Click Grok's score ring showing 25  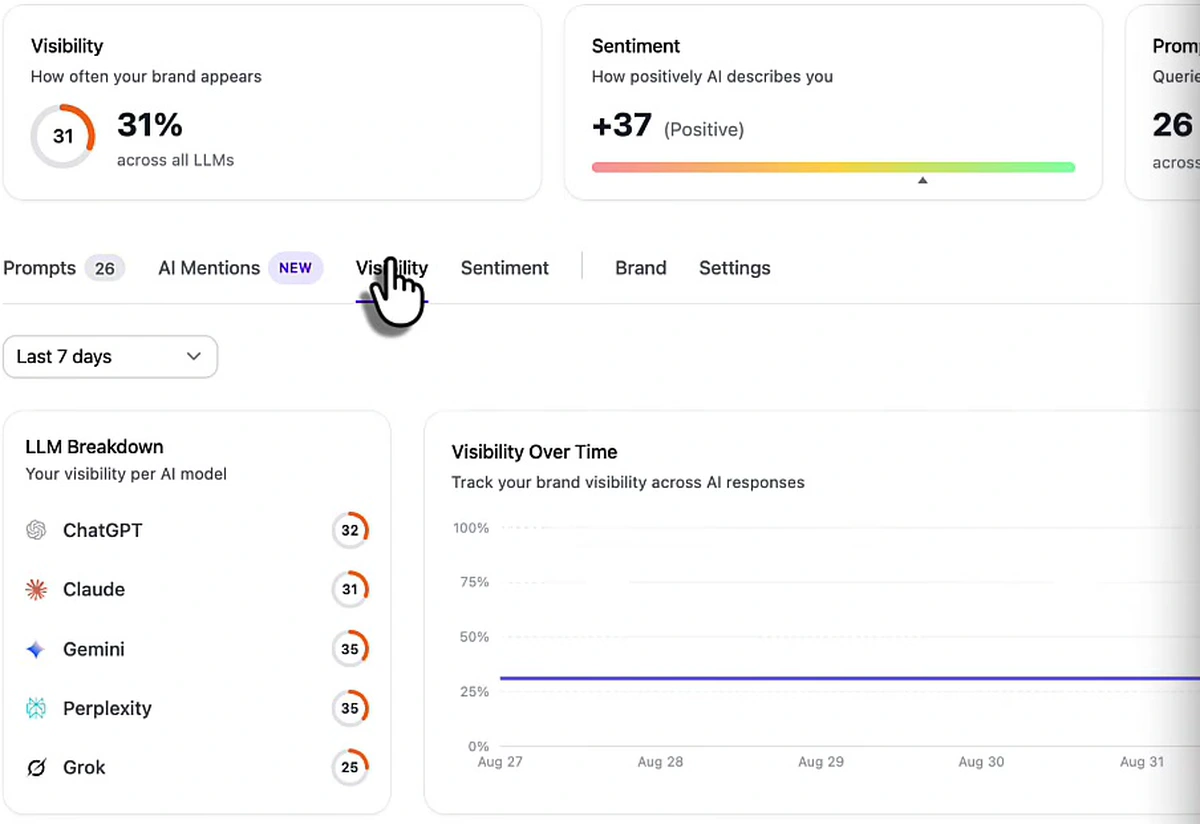pos(350,768)
